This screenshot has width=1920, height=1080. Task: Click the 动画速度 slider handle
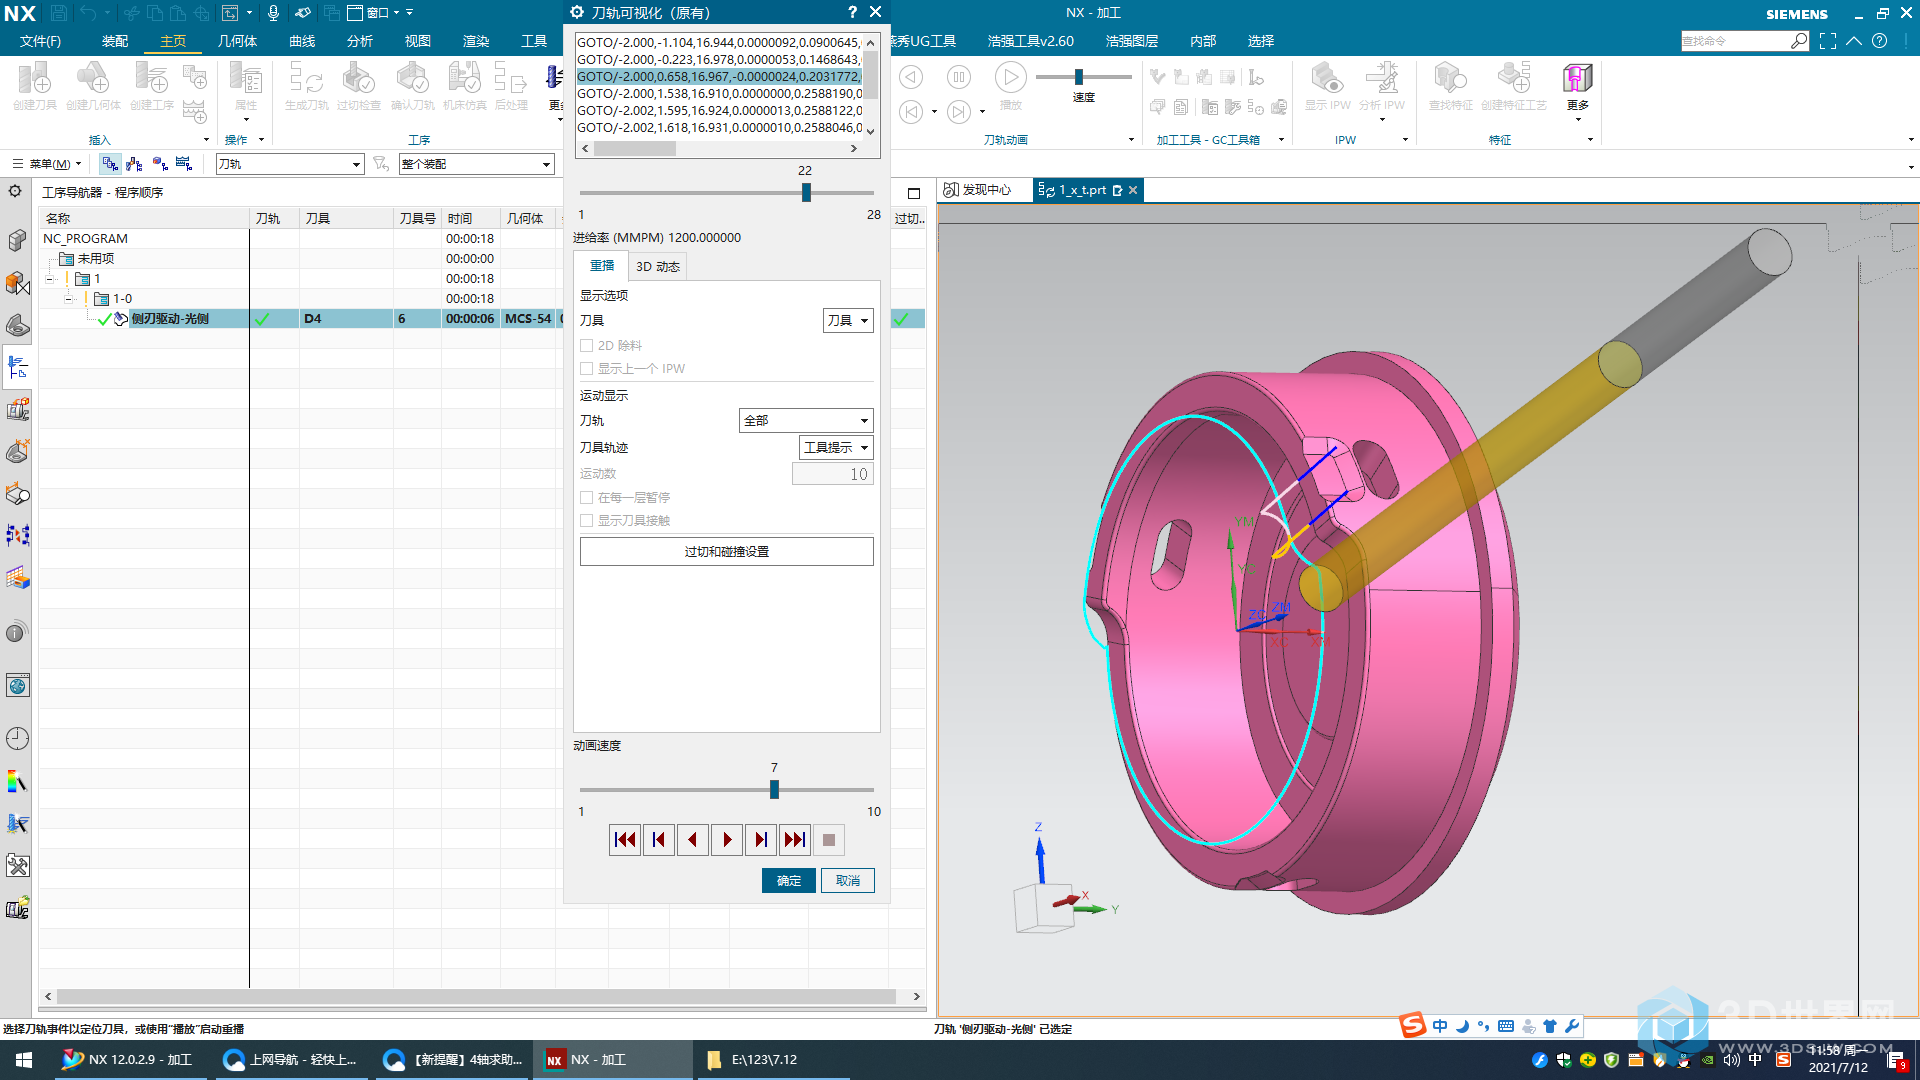(774, 789)
